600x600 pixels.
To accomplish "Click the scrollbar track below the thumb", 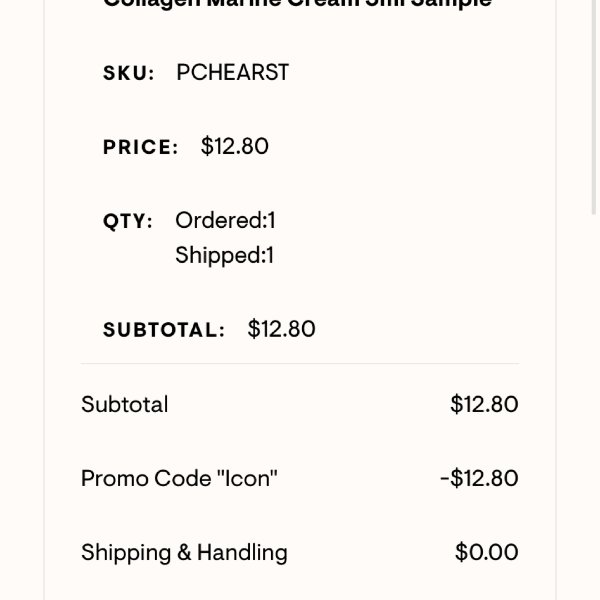I will [x=593, y=406].
